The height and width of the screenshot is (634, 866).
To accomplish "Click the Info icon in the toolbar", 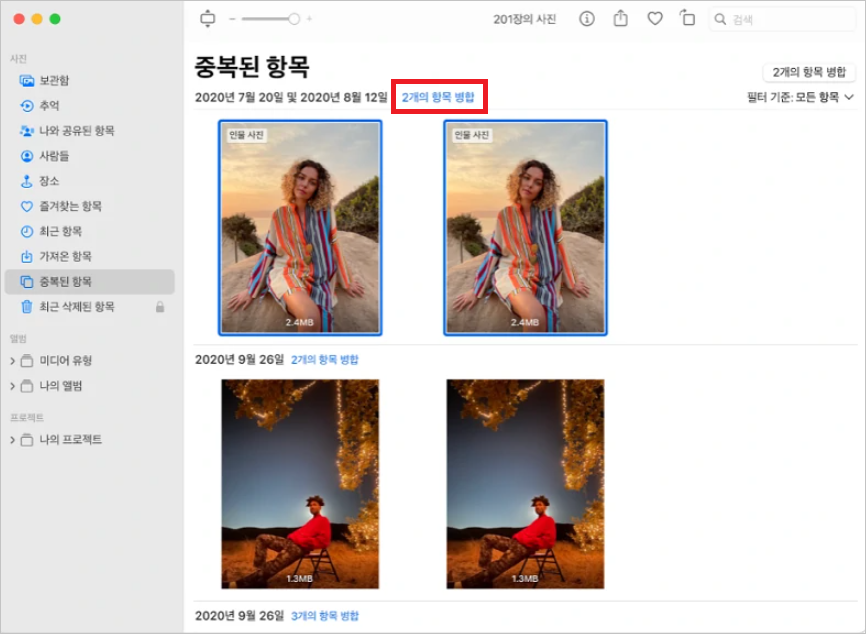I will tap(587, 18).
